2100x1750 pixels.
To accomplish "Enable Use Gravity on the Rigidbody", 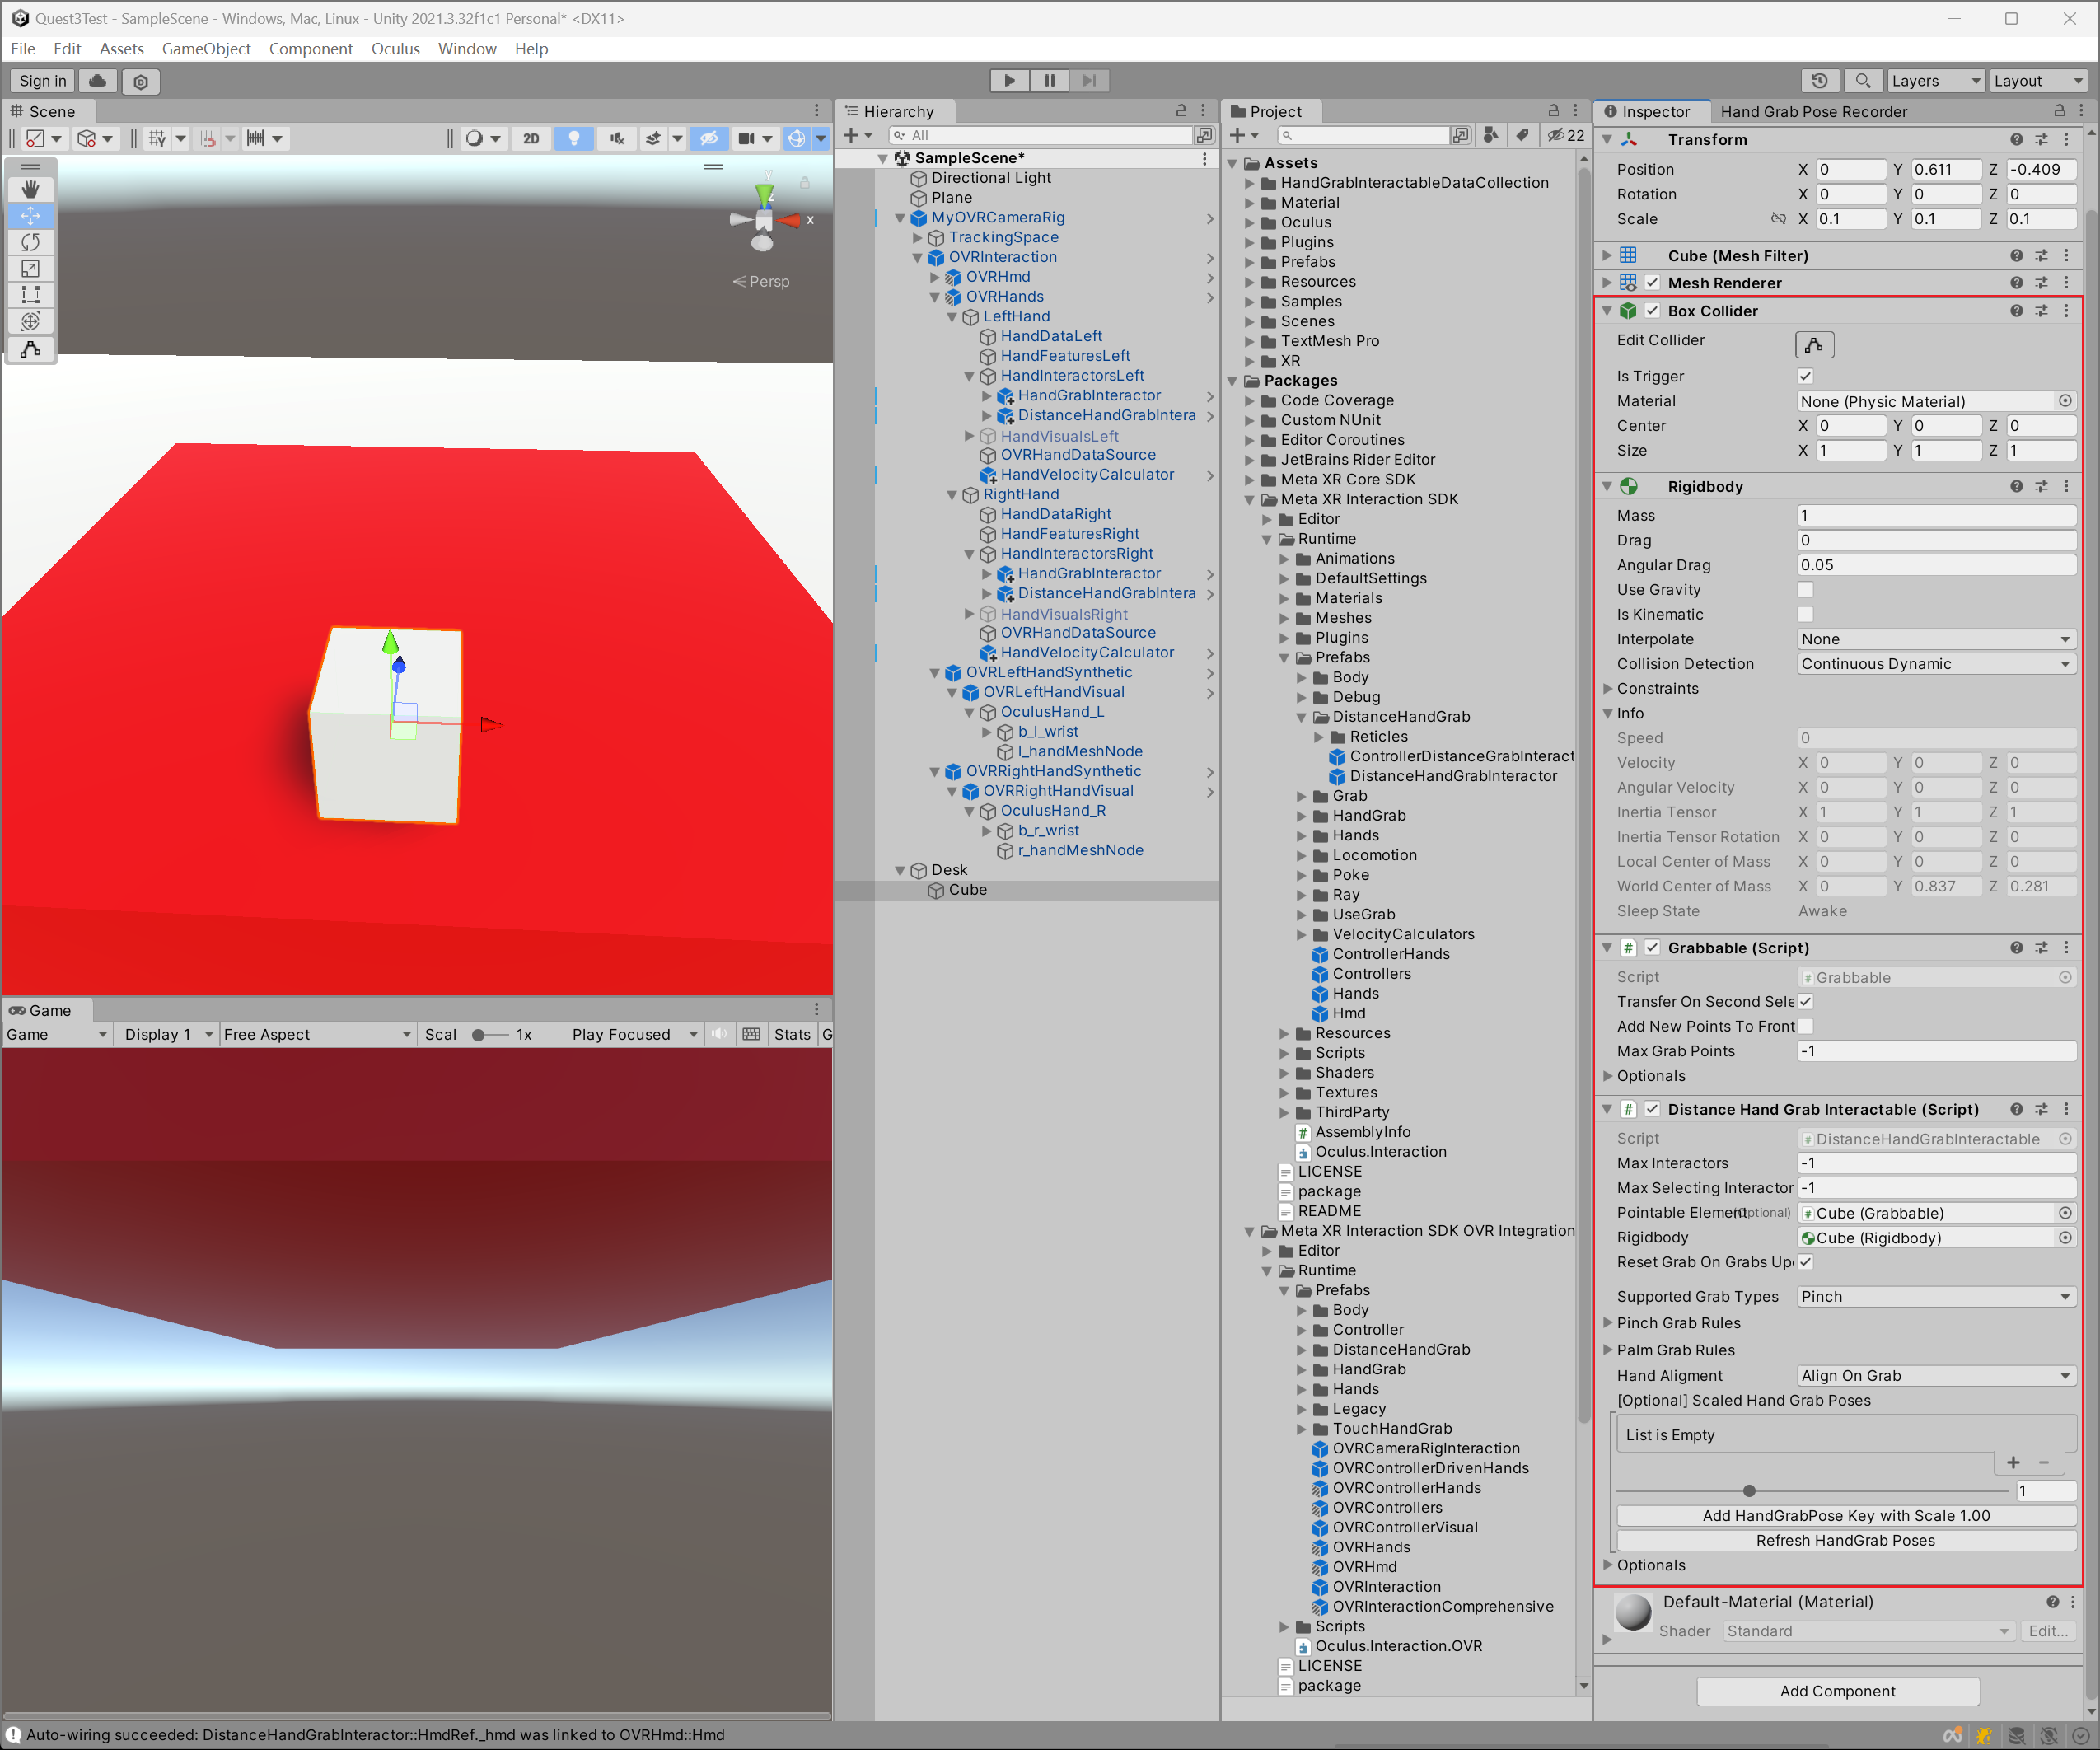I will click(1805, 590).
